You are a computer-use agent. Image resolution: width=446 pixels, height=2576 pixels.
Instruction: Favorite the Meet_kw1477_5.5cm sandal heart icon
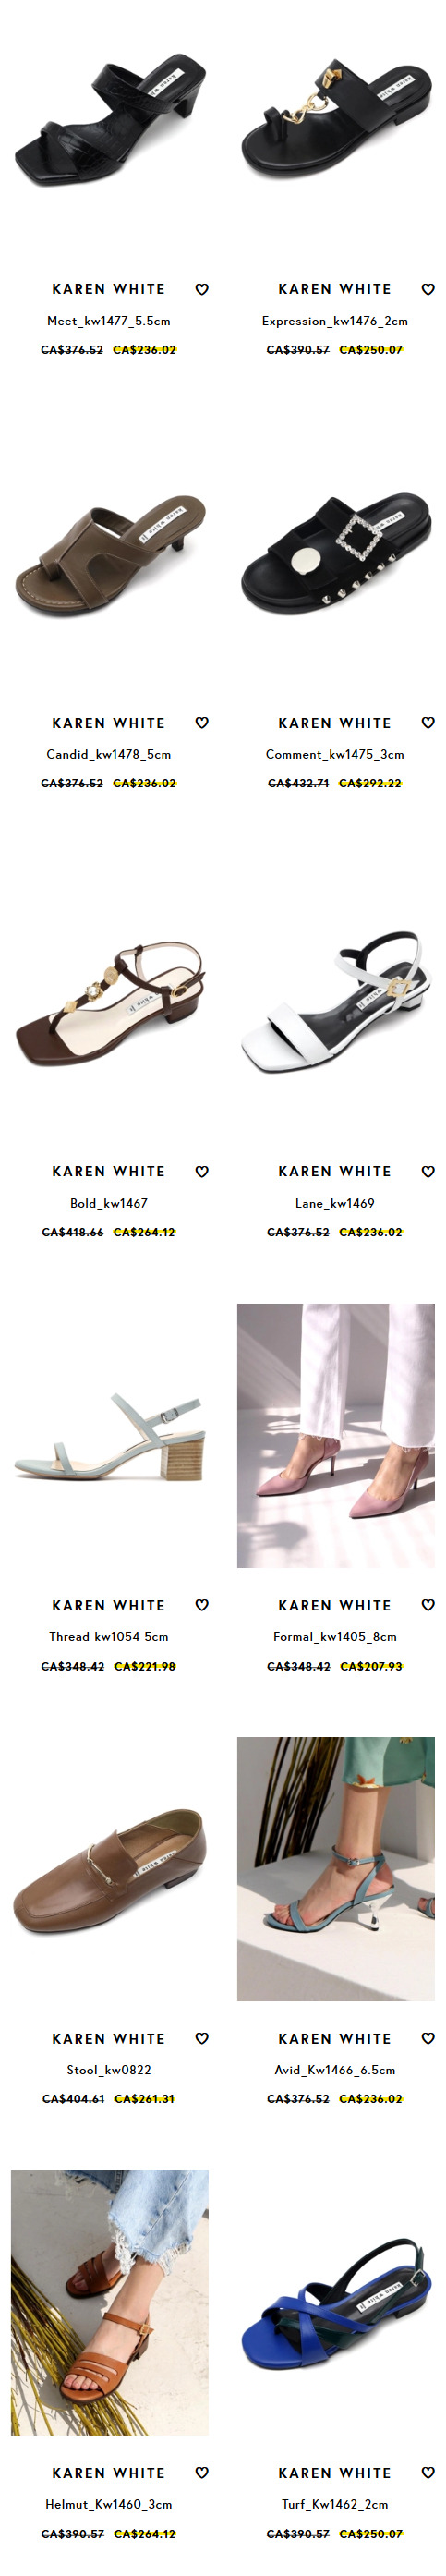202,289
